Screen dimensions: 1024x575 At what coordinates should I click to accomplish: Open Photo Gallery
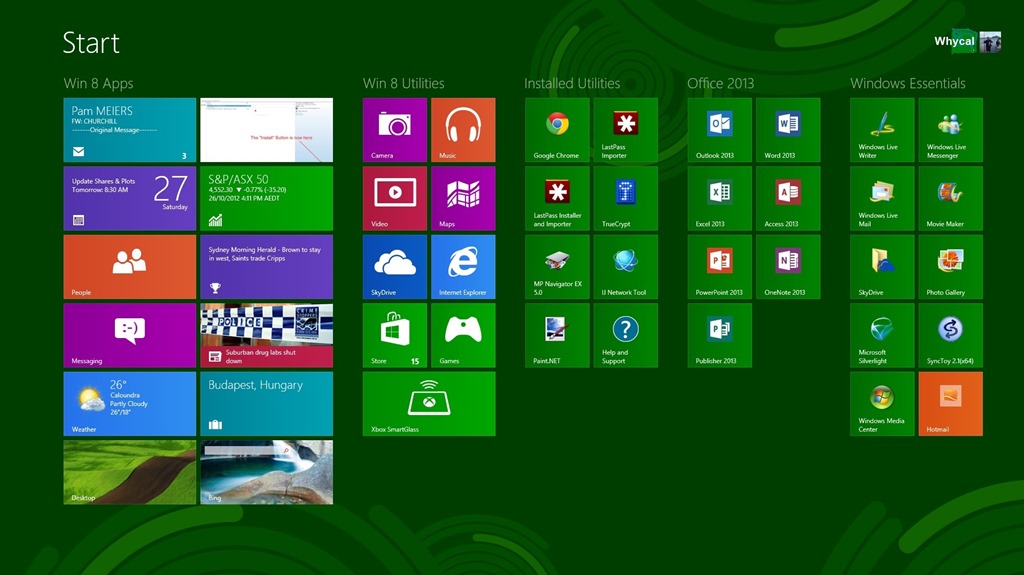point(951,267)
